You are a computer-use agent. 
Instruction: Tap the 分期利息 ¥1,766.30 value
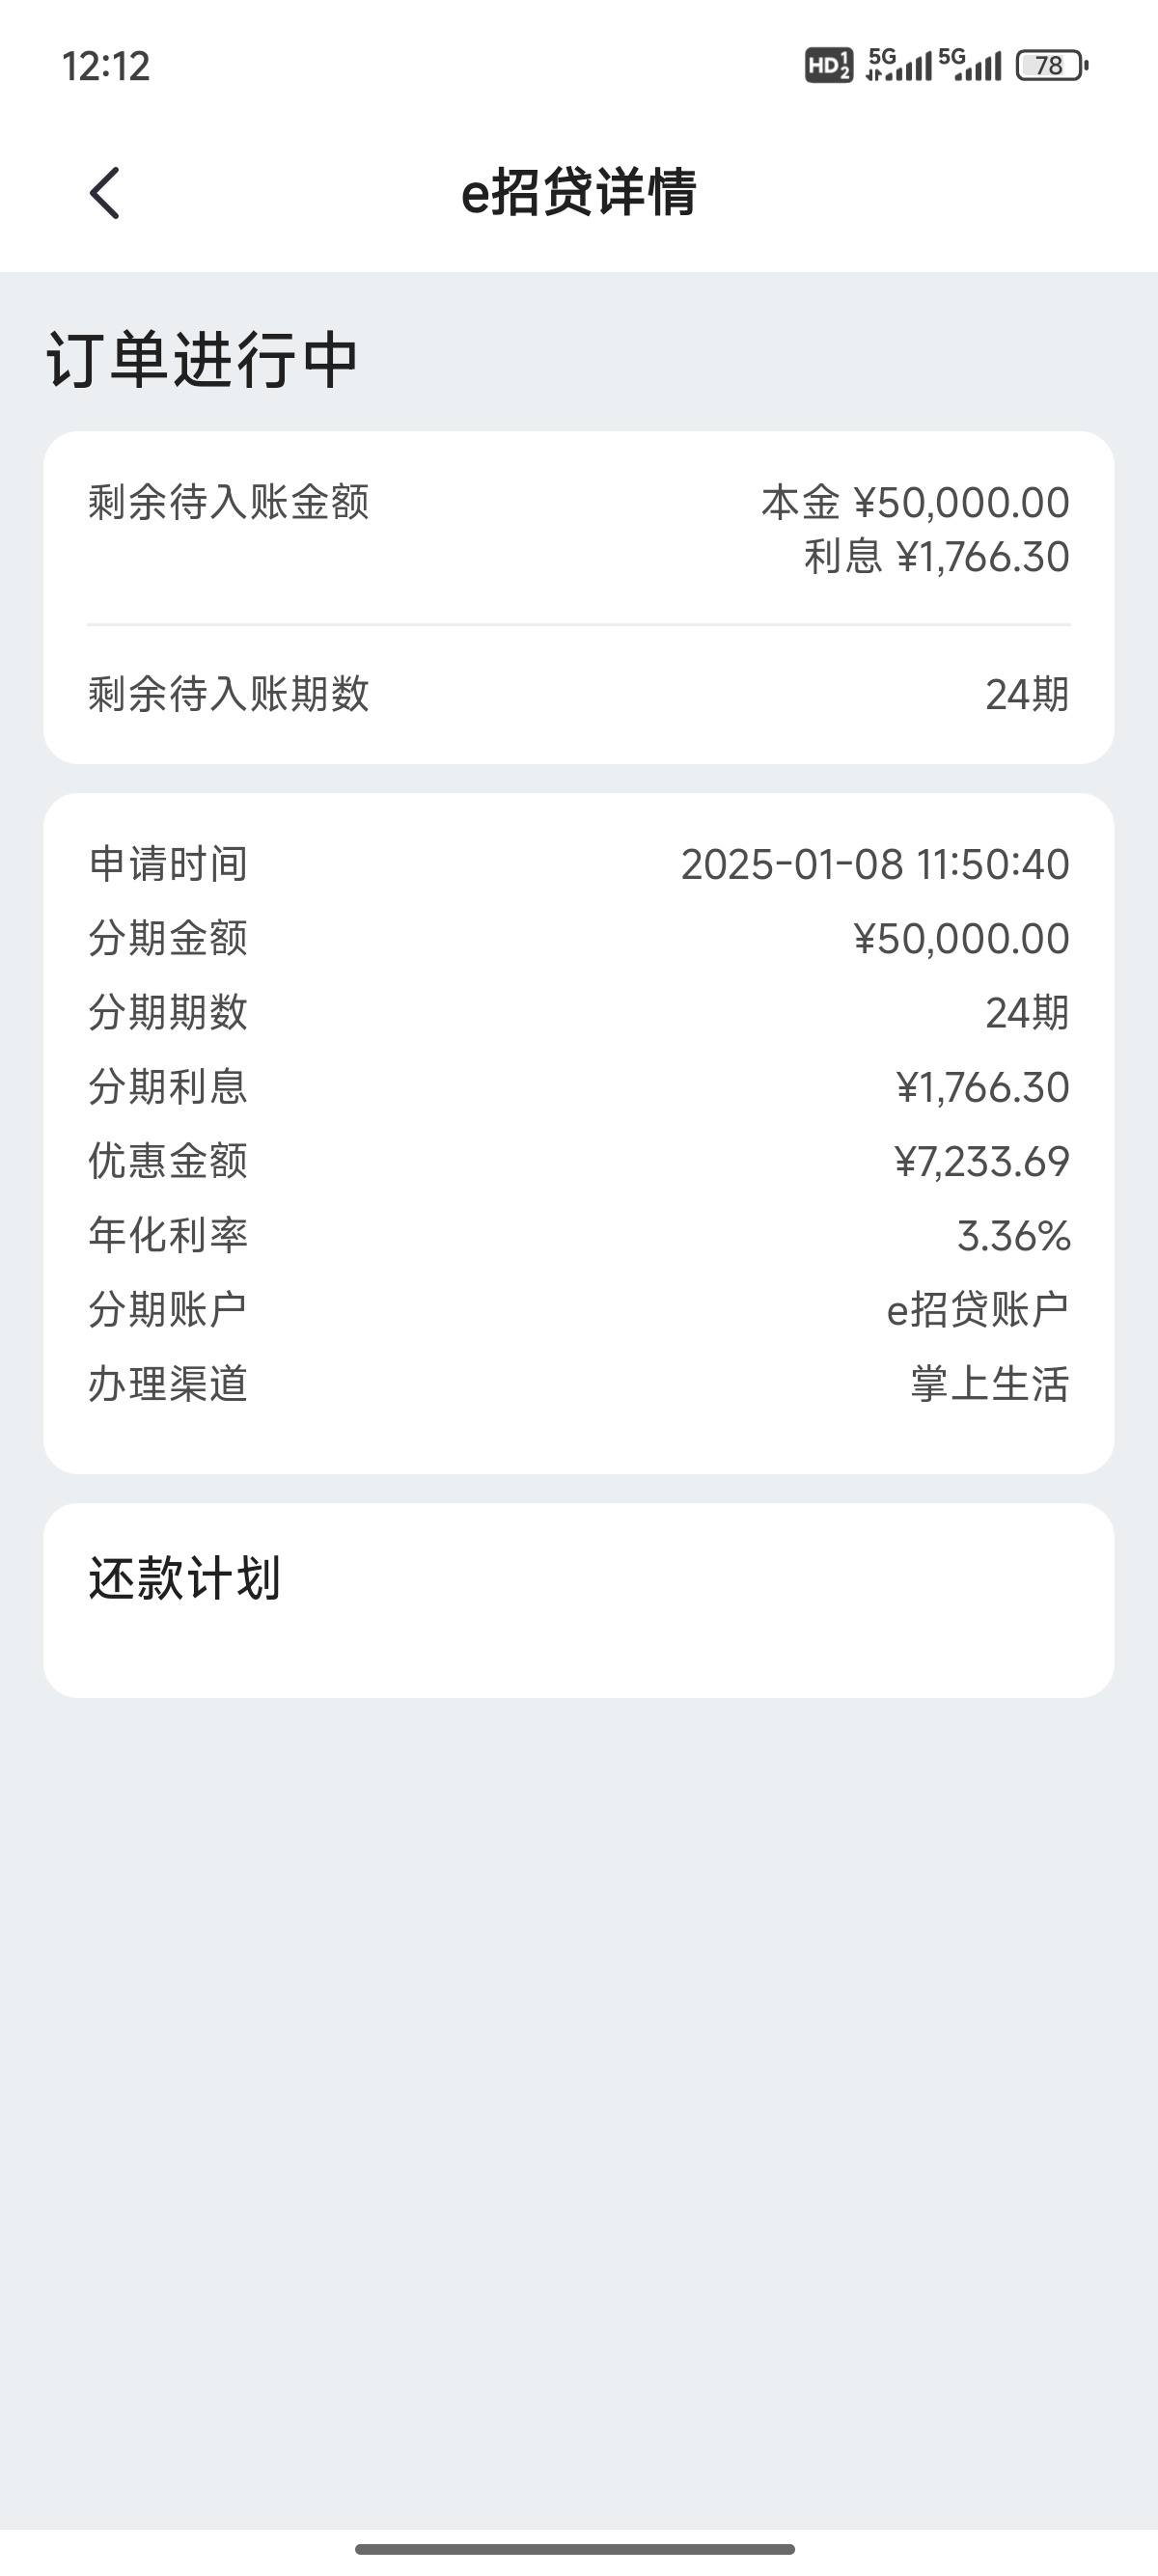point(983,1087)
